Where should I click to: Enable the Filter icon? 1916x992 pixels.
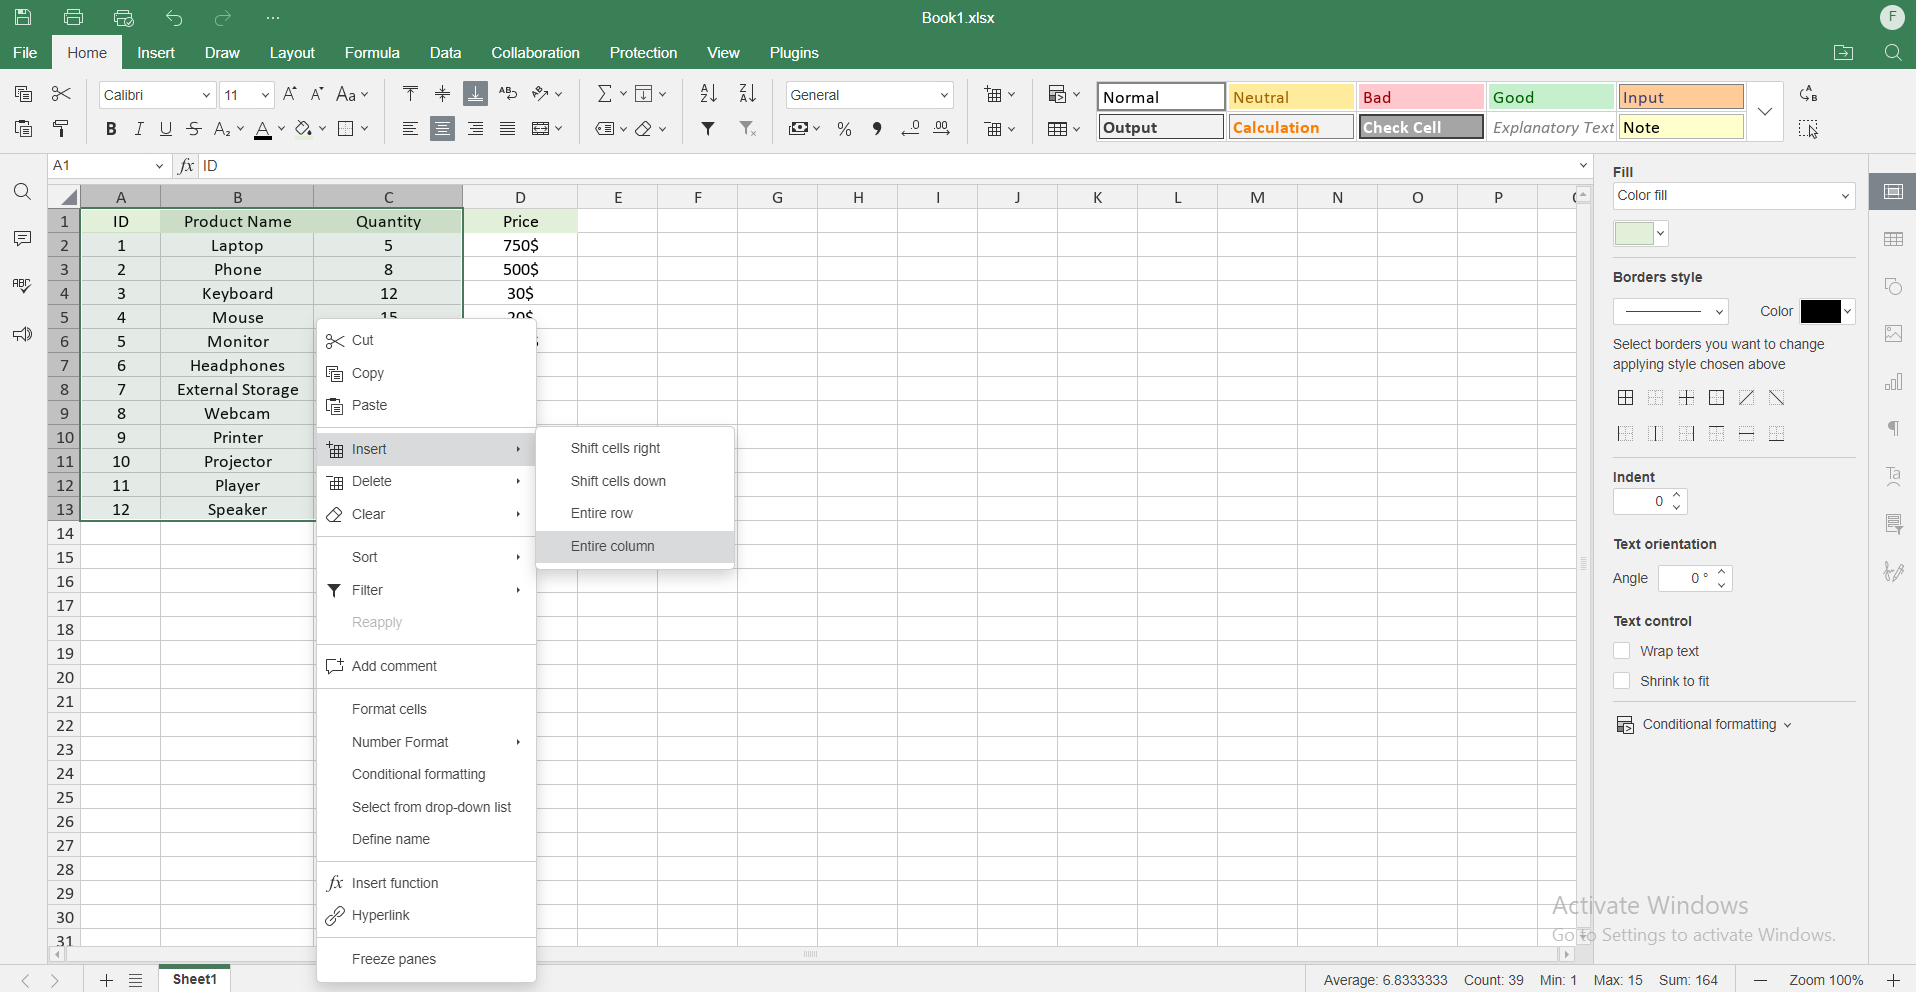click(709, 129)
